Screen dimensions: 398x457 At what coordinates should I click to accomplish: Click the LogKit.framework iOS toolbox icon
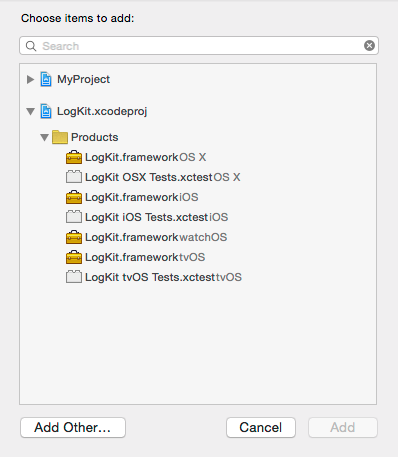pos(74,197)
